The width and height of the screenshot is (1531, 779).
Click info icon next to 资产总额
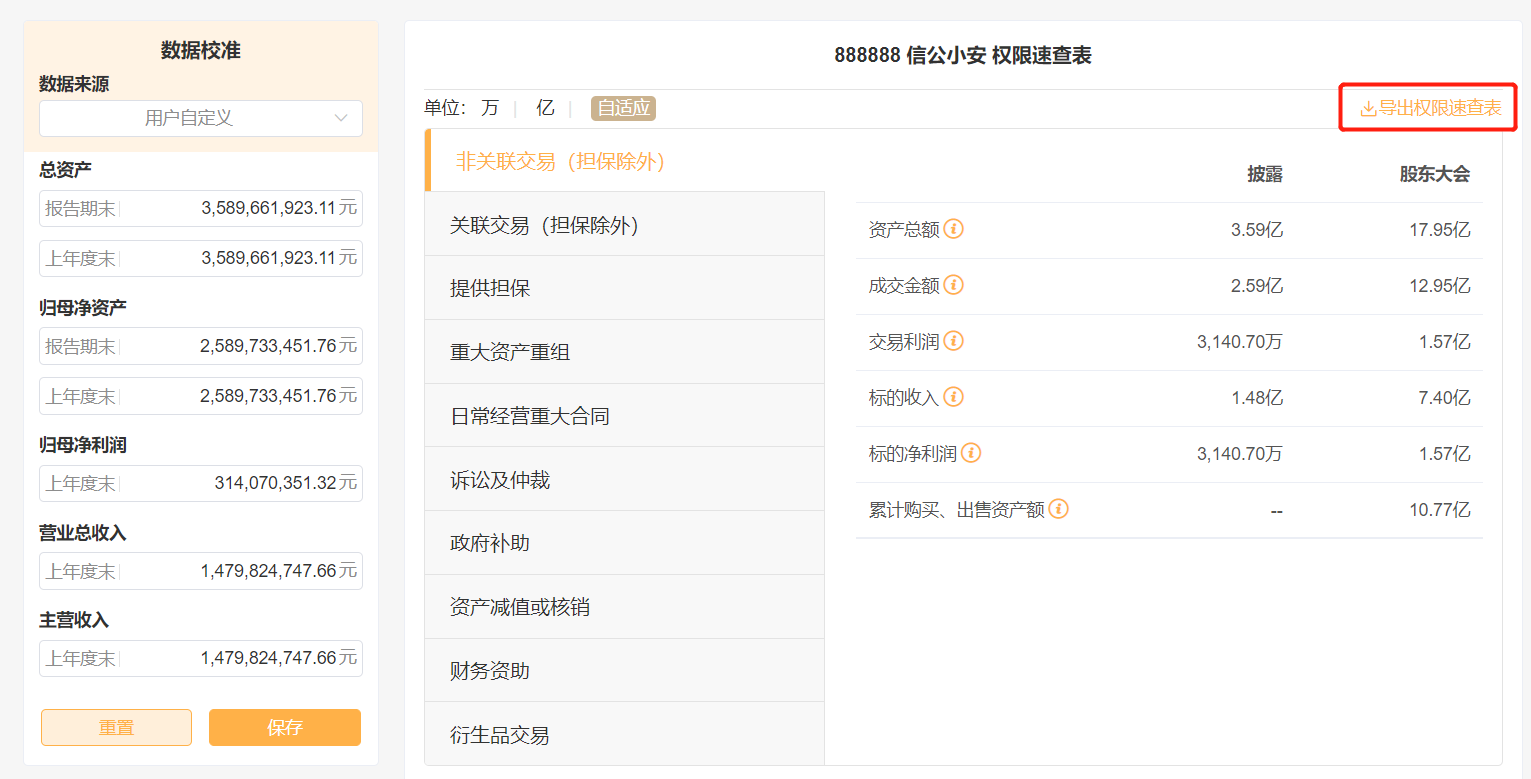tap(954, 229)
